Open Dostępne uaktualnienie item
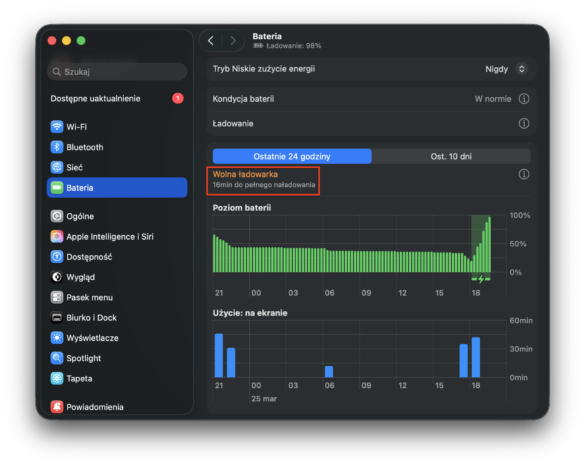The image size is (585, 467). 117,98
